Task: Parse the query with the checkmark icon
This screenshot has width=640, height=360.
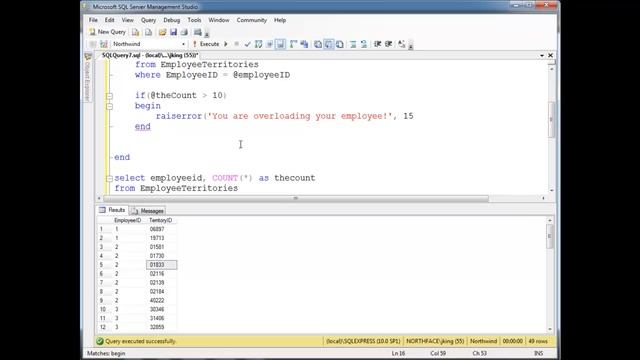Action: click(247, 44)
